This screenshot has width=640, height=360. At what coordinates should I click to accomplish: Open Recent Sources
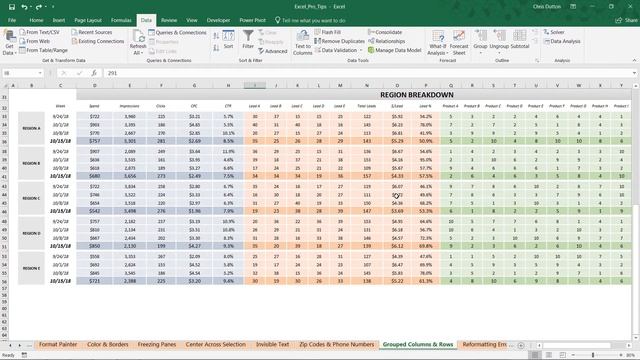point(91,32)
